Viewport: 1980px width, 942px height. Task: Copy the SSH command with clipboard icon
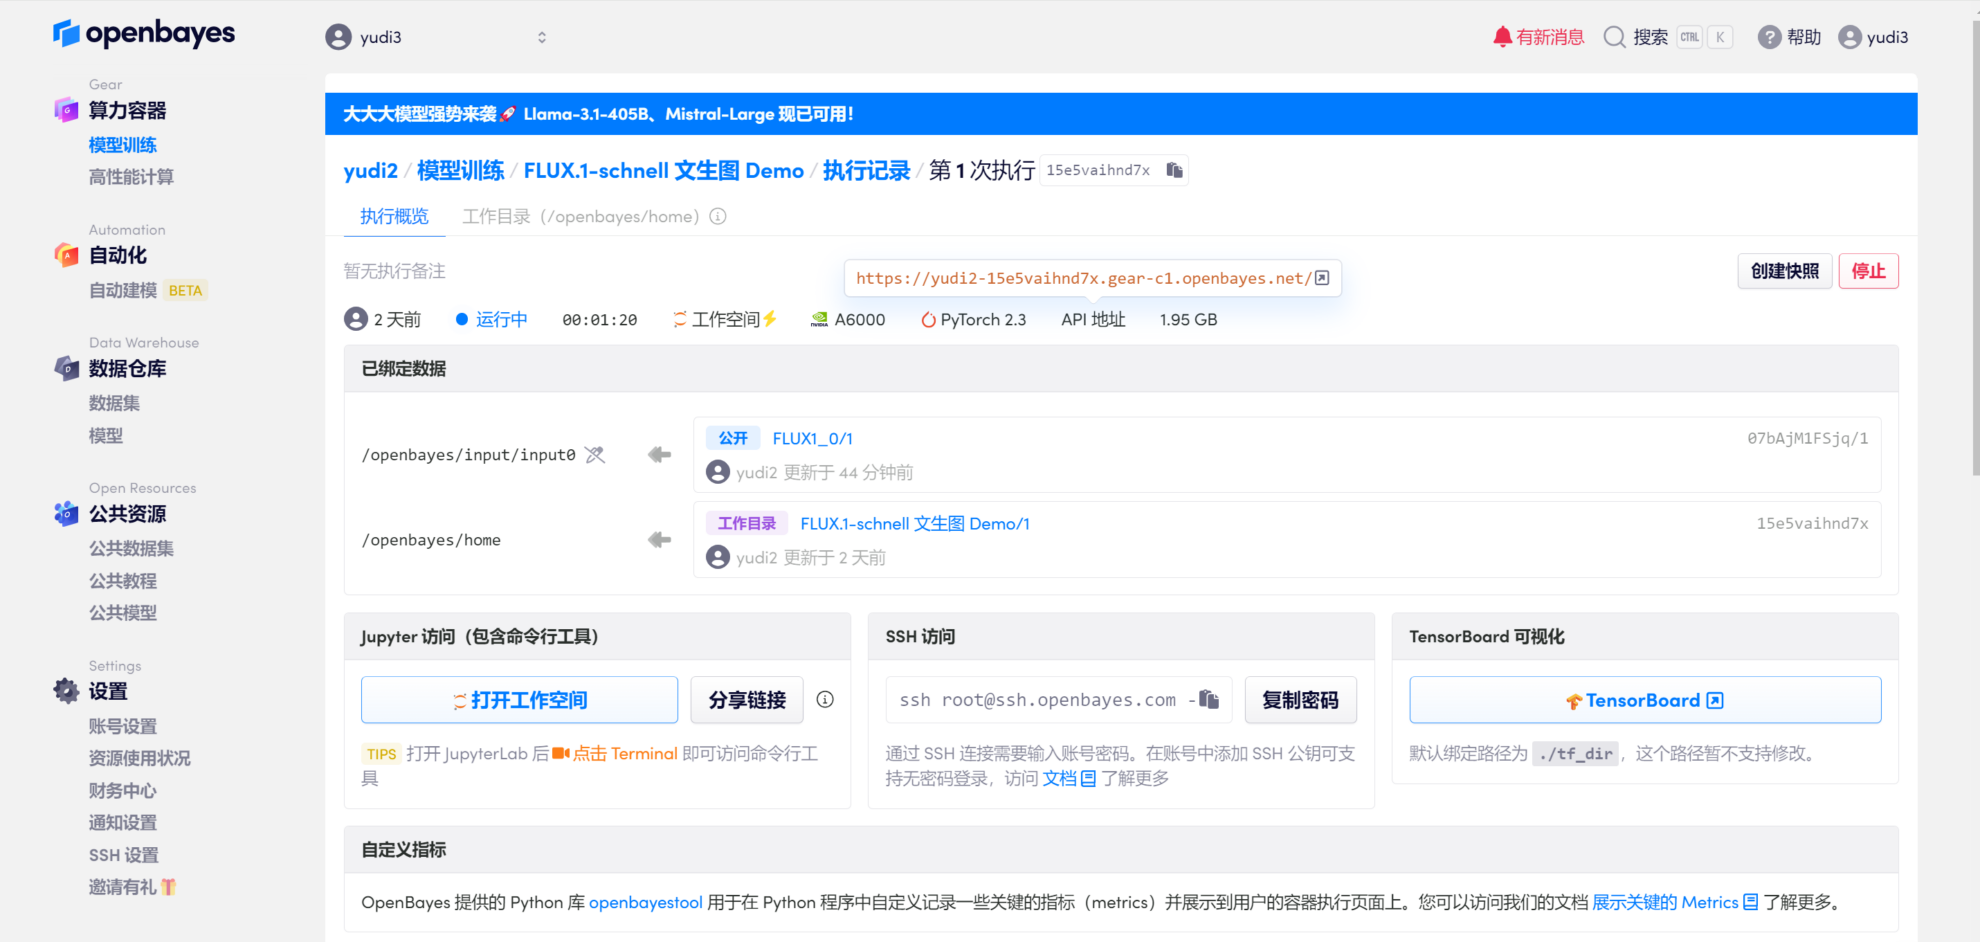1209,699
